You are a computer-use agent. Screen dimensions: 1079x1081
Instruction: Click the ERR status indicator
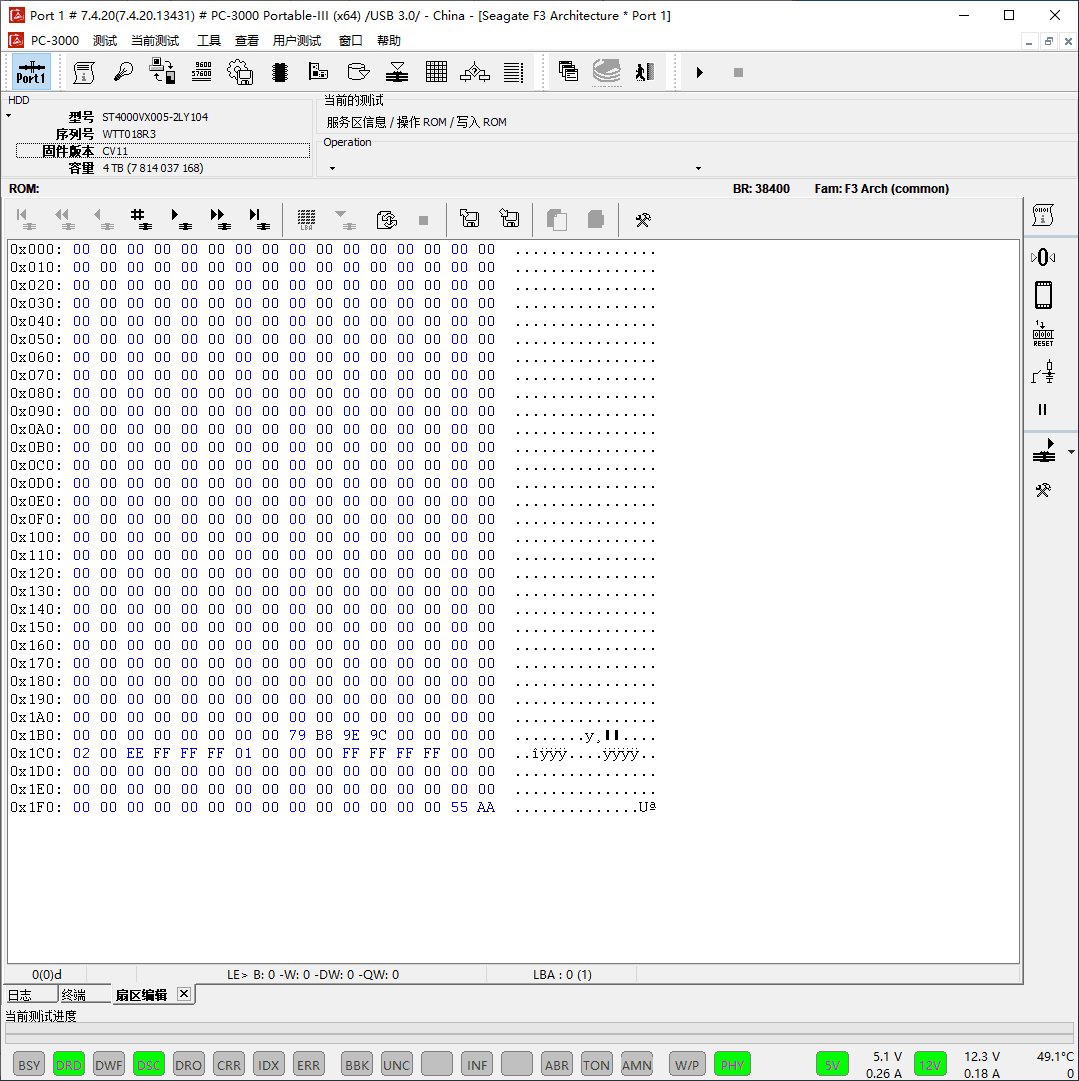(x=308, y=1065)
